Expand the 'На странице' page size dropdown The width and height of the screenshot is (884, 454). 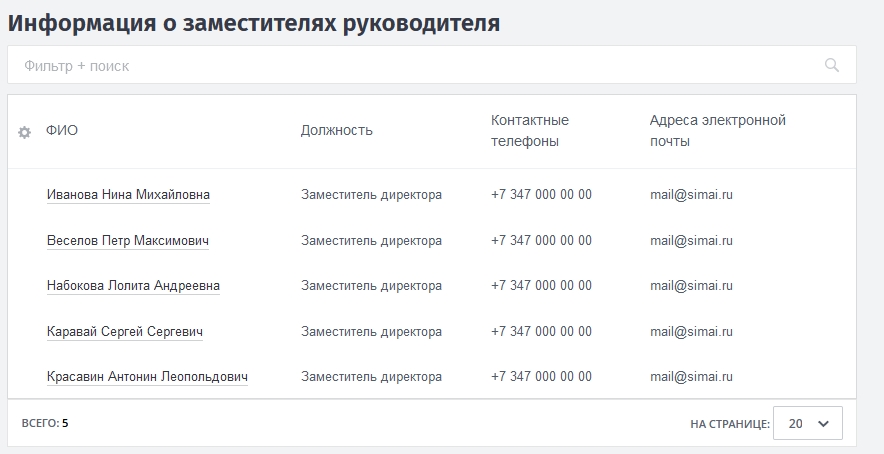(x=809, y=423)
